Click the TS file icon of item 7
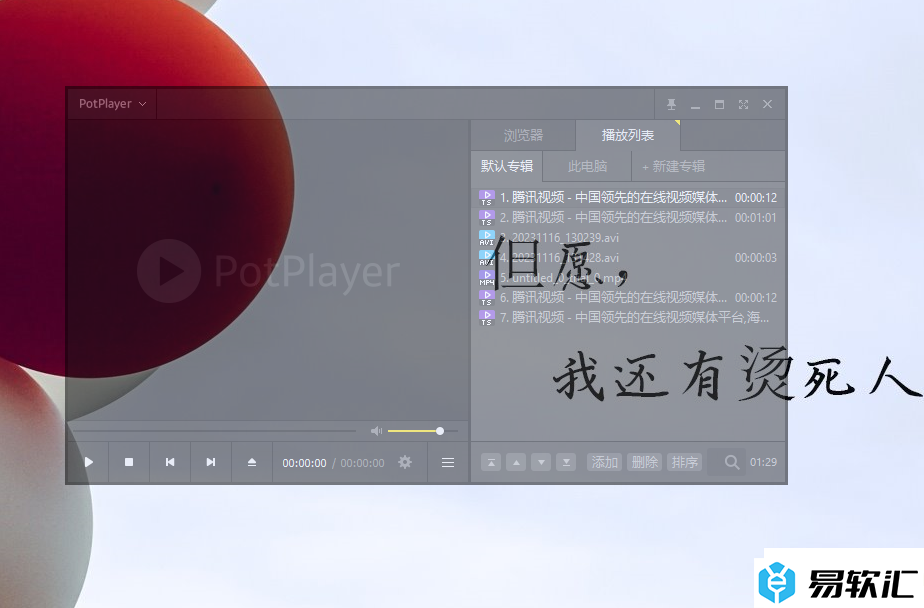The height and width of the screenshot is (608, 924). click(487, 318)
